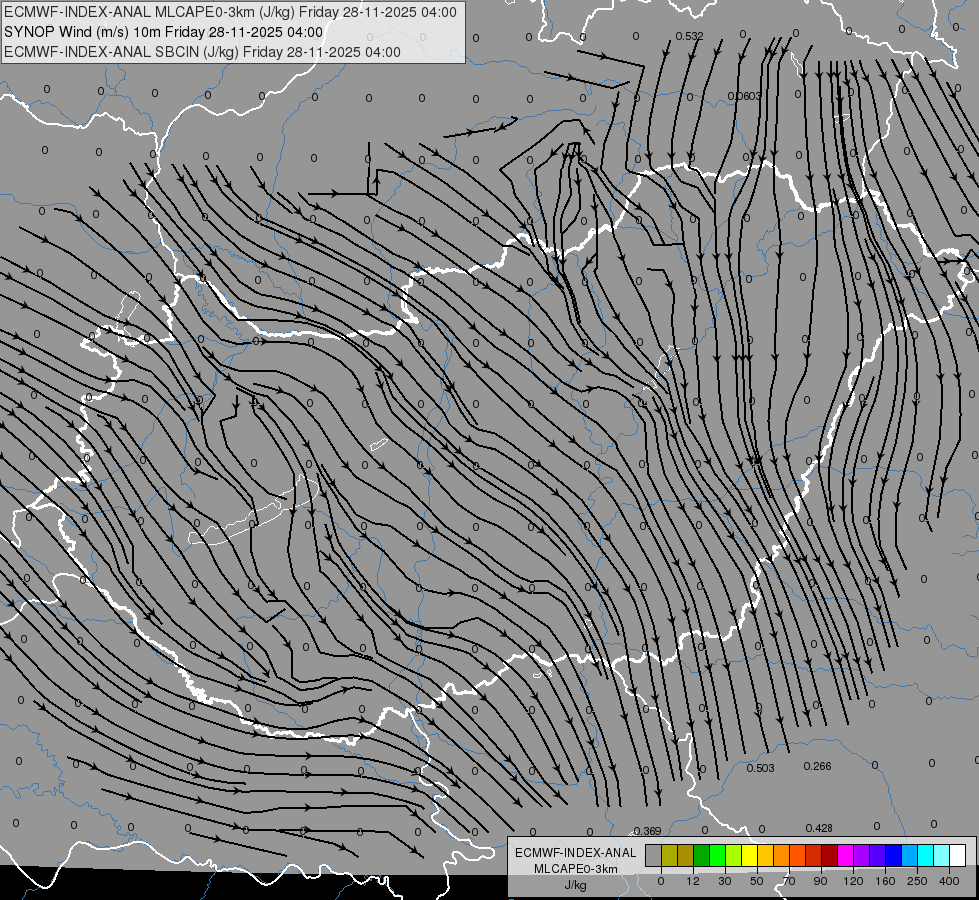Click the legend tick label 30

(x=725, y=881)
